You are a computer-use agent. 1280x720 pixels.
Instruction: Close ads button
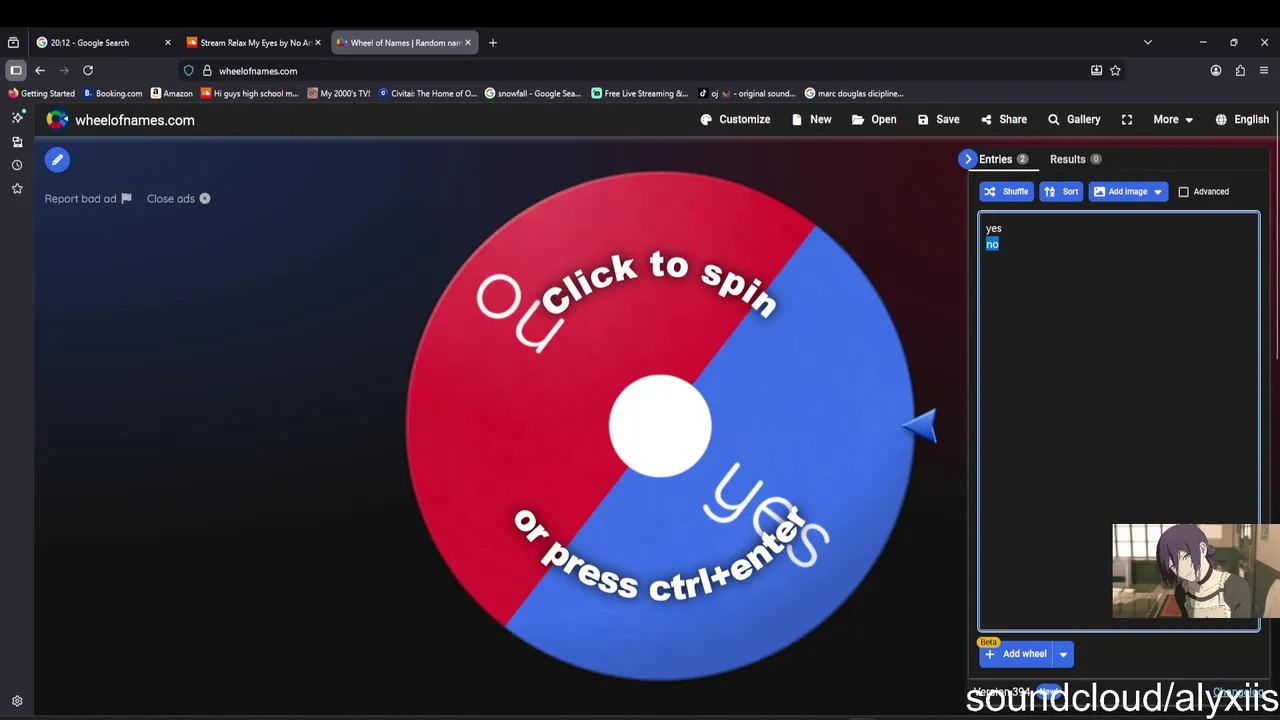click(x=178, y=198)
